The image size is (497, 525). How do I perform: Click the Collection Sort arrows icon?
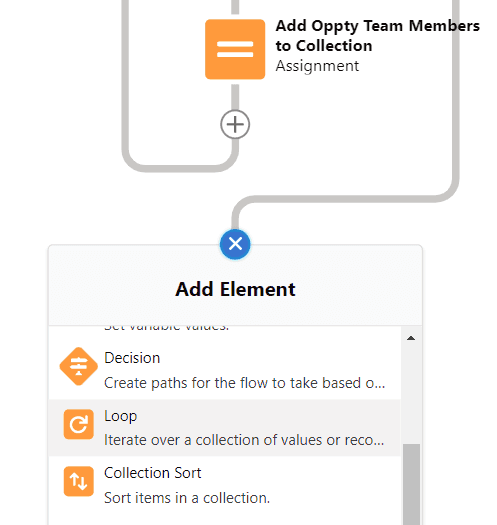tap(78, 481)
